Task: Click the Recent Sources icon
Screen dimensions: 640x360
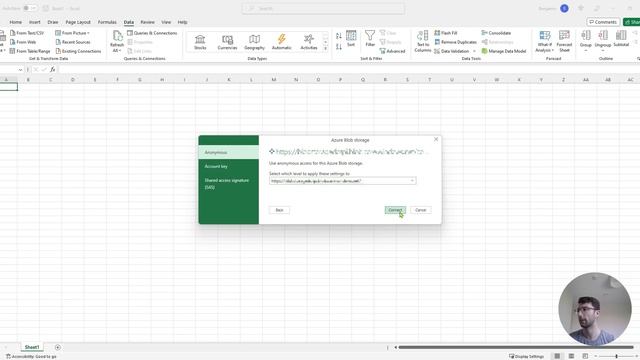Action: pos(58,42)
